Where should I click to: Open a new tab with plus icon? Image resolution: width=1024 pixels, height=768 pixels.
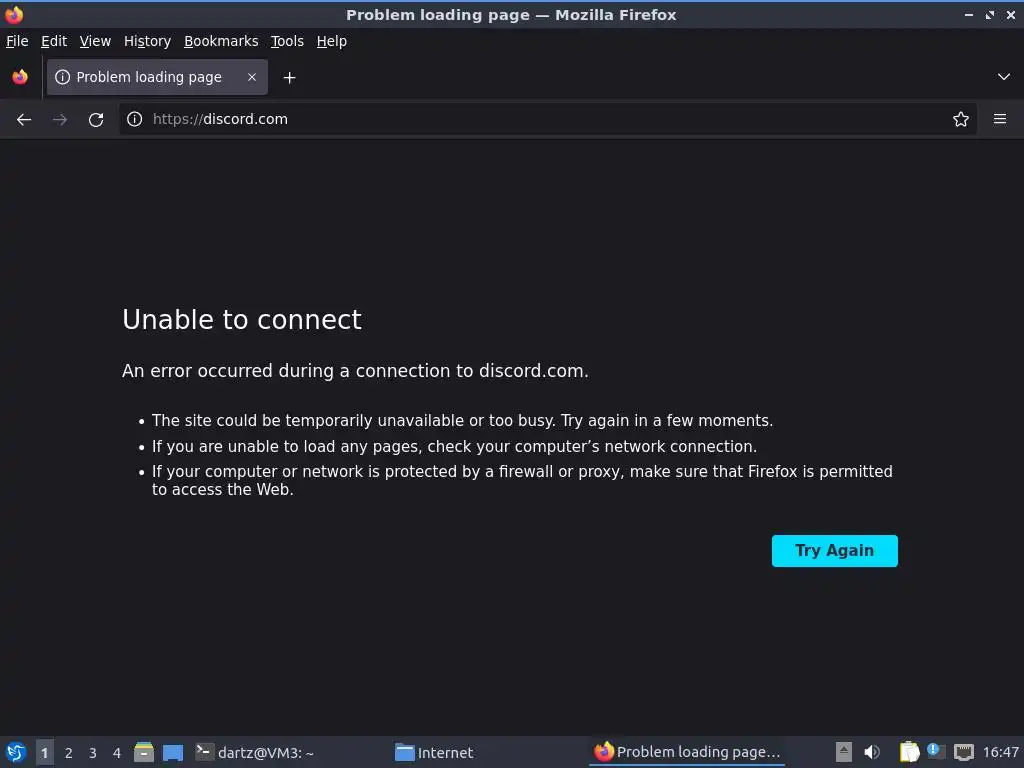pos(289,78)
